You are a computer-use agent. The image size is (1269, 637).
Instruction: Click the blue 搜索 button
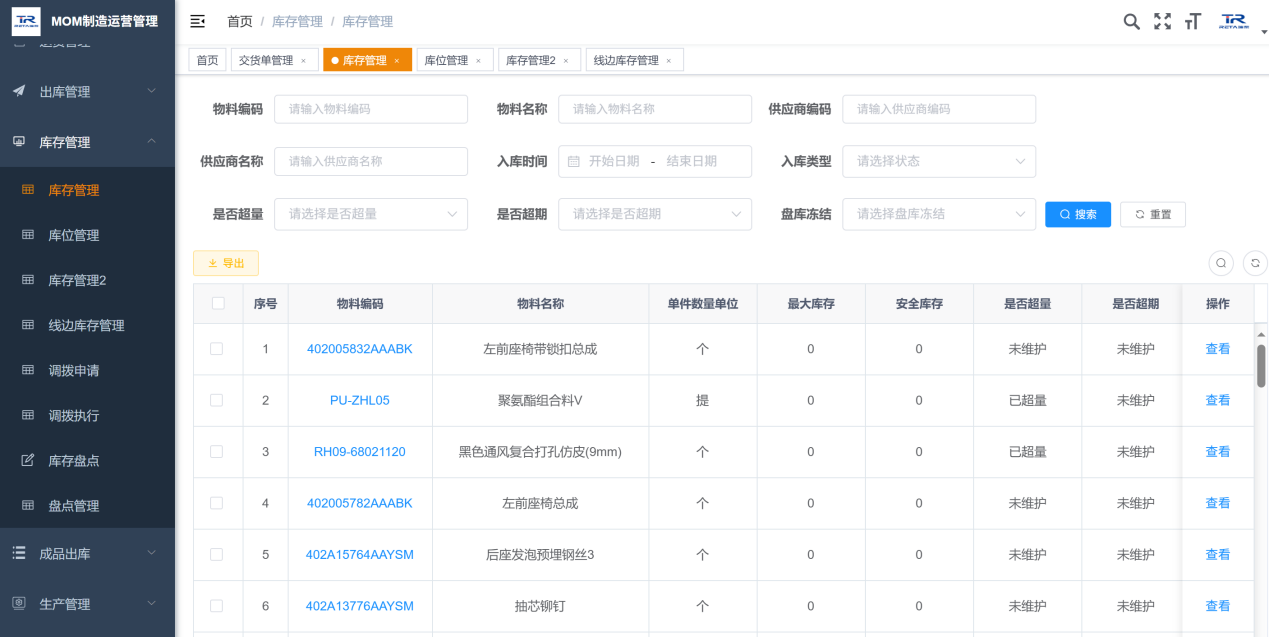tap(1078, 214)
